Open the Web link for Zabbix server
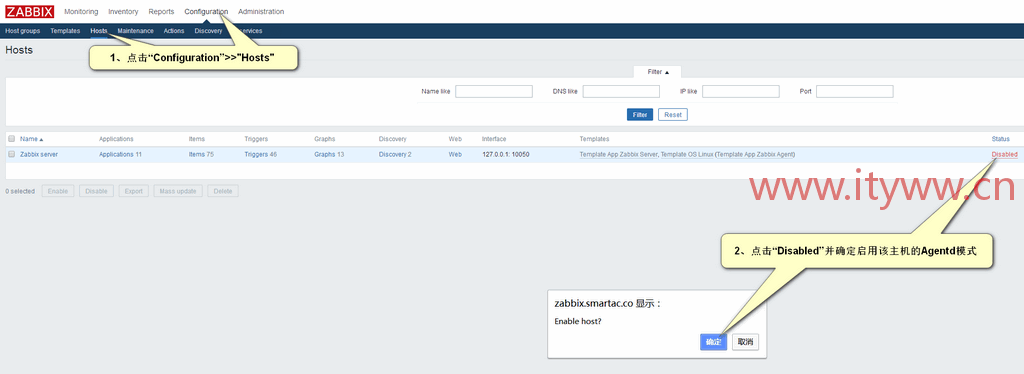This screenshot has height=374, width=1024. pyautogui.click(x=455, y=155)
